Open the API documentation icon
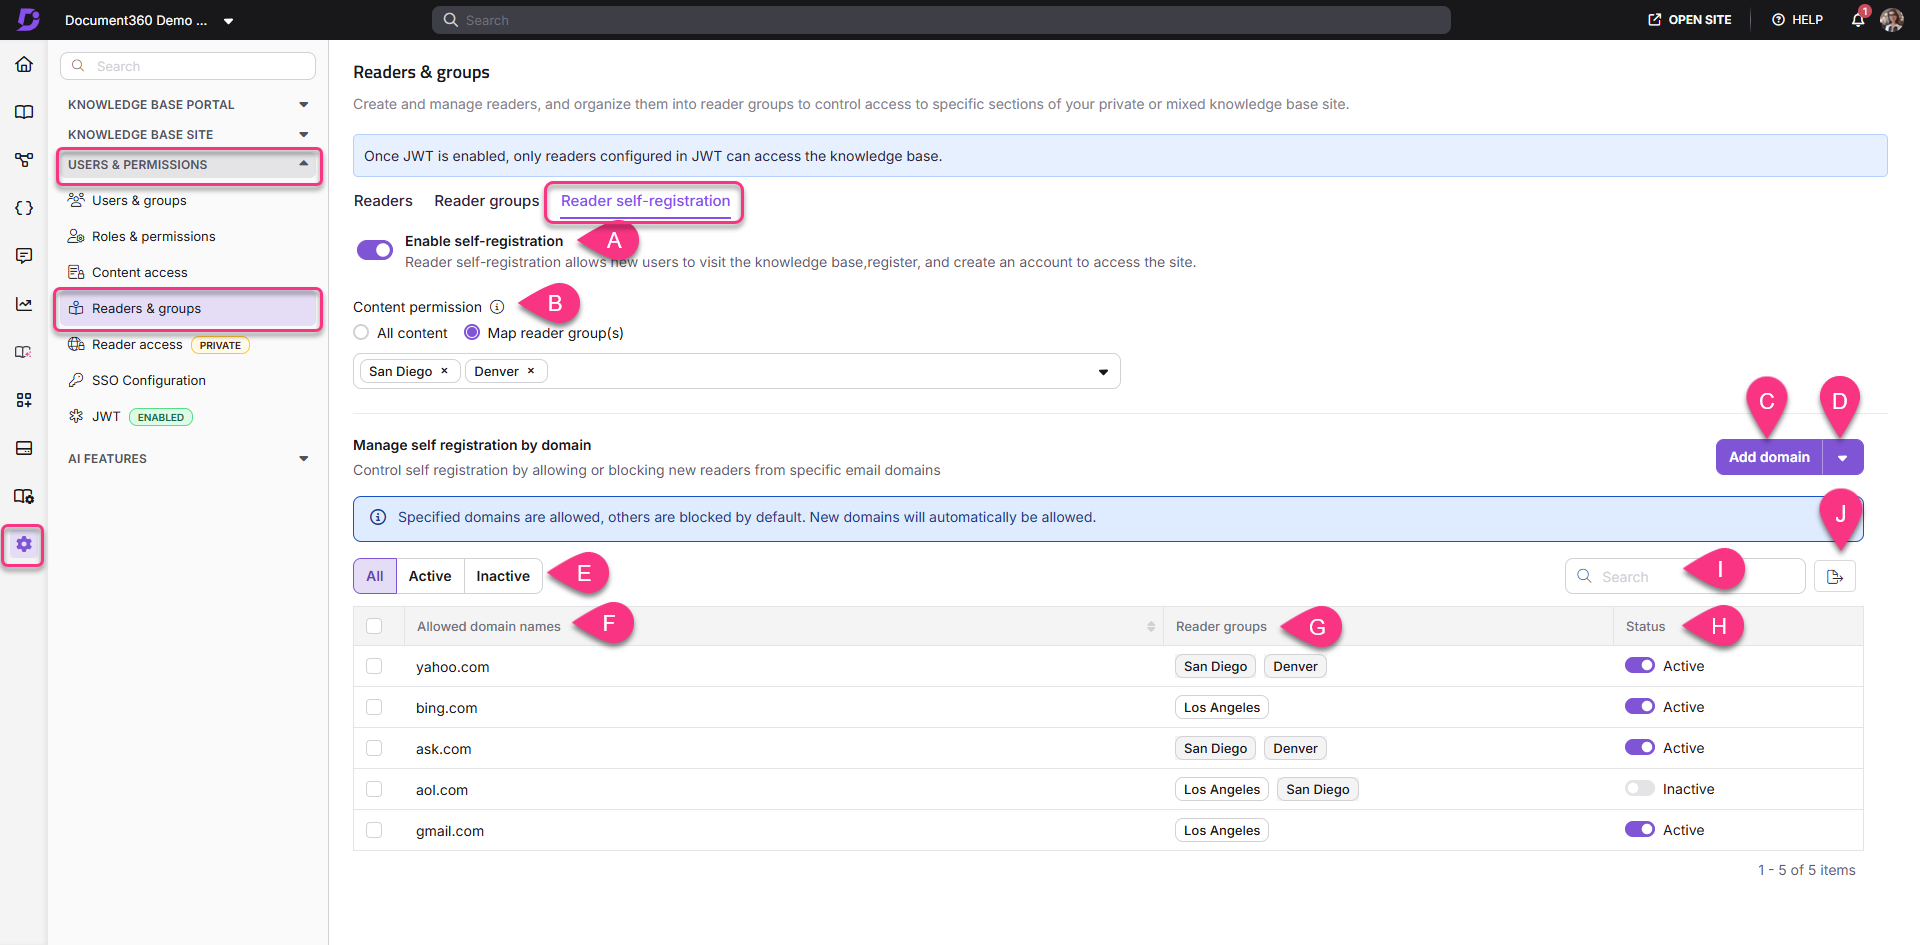Viewport: 1920px width, 945px height. 24,208
